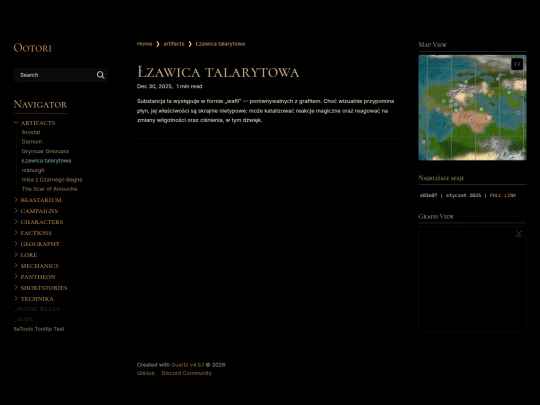Open the _House Rules entry

coord(37,309)
